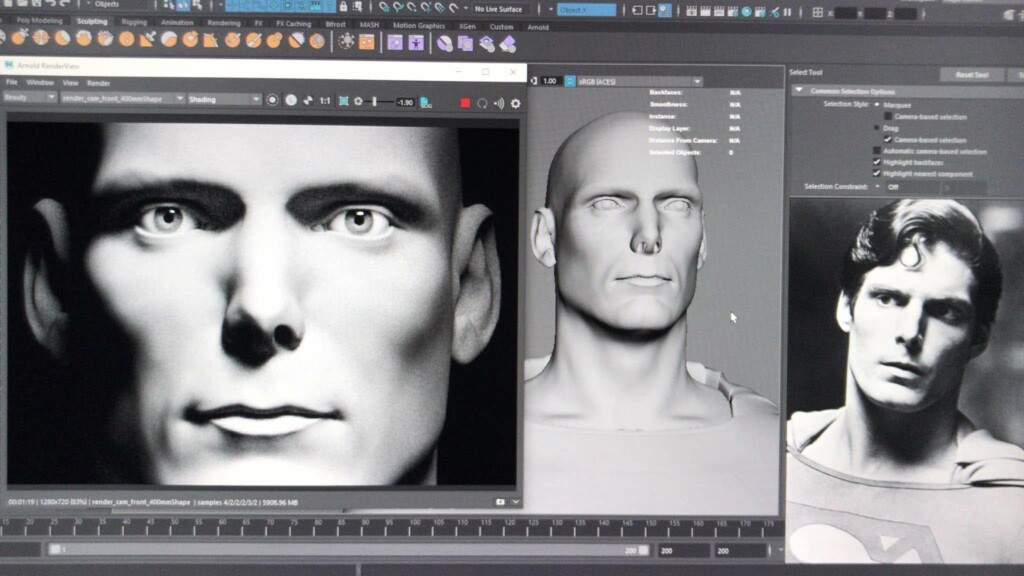Open the No Live Surface field
Viewport: 1024px width, 576px height.
click(x=500, y=9)
